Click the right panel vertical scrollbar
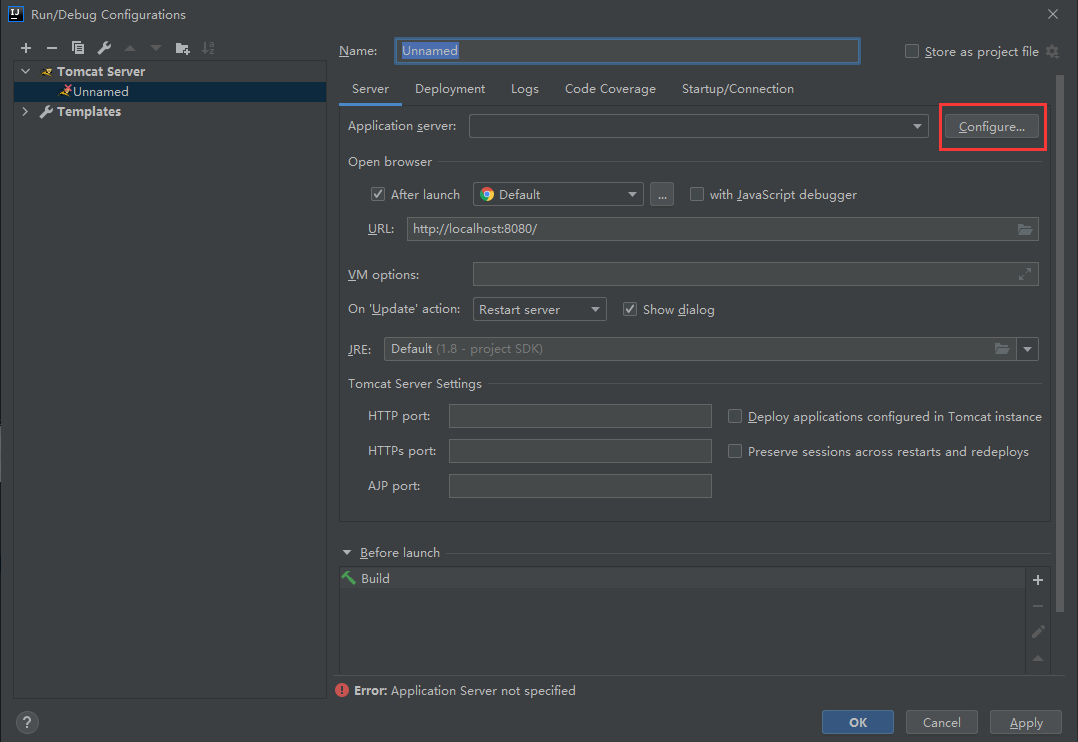The width and height of the screenshot is (1078, 742). (1059, 344)
